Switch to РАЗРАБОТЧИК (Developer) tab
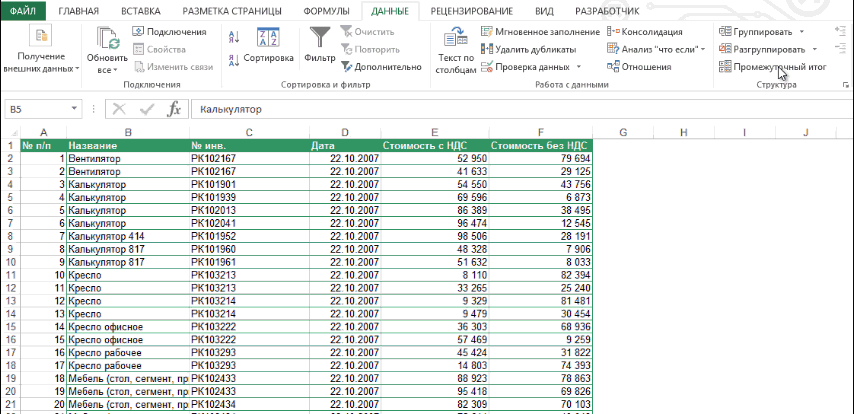This screenshot has height=414, width=854. click(607, 11)
